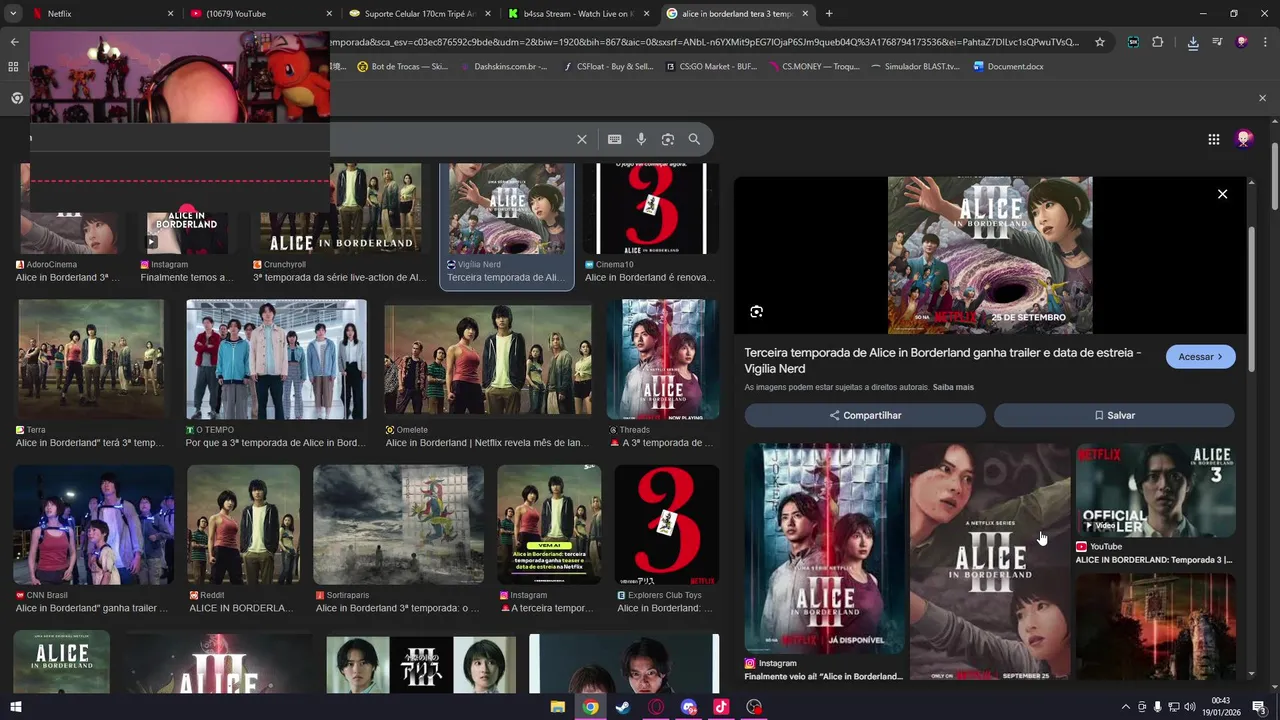Search inside the image with Lens button
The height and width of the screenshot is (720, 1280).
tap(757, 312)
